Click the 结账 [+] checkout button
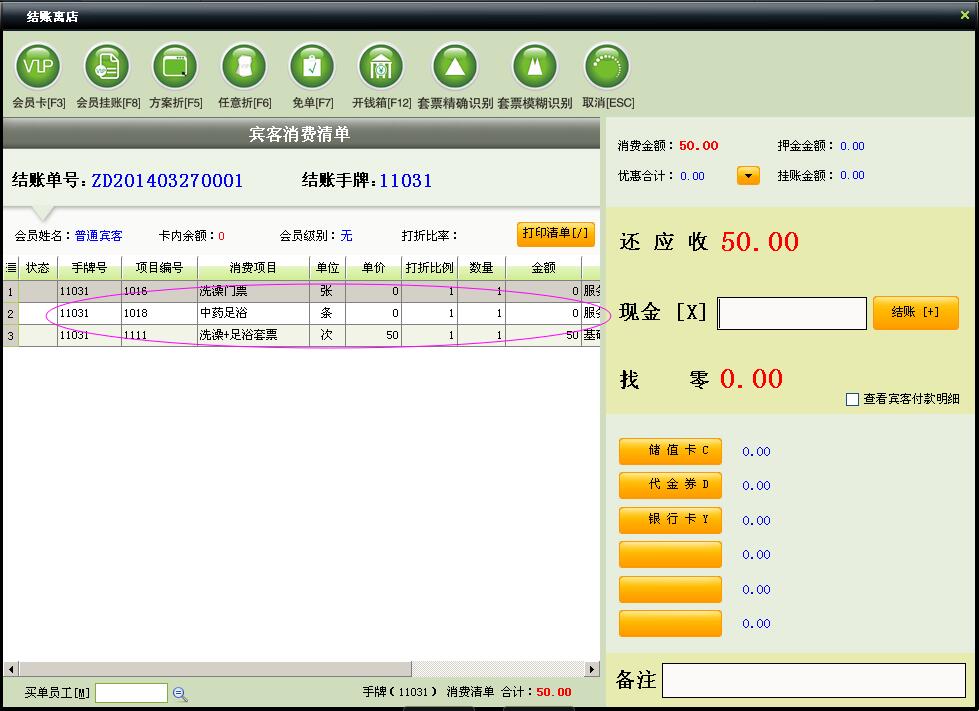This screenshot has height=711, width=979. point(915,312)
